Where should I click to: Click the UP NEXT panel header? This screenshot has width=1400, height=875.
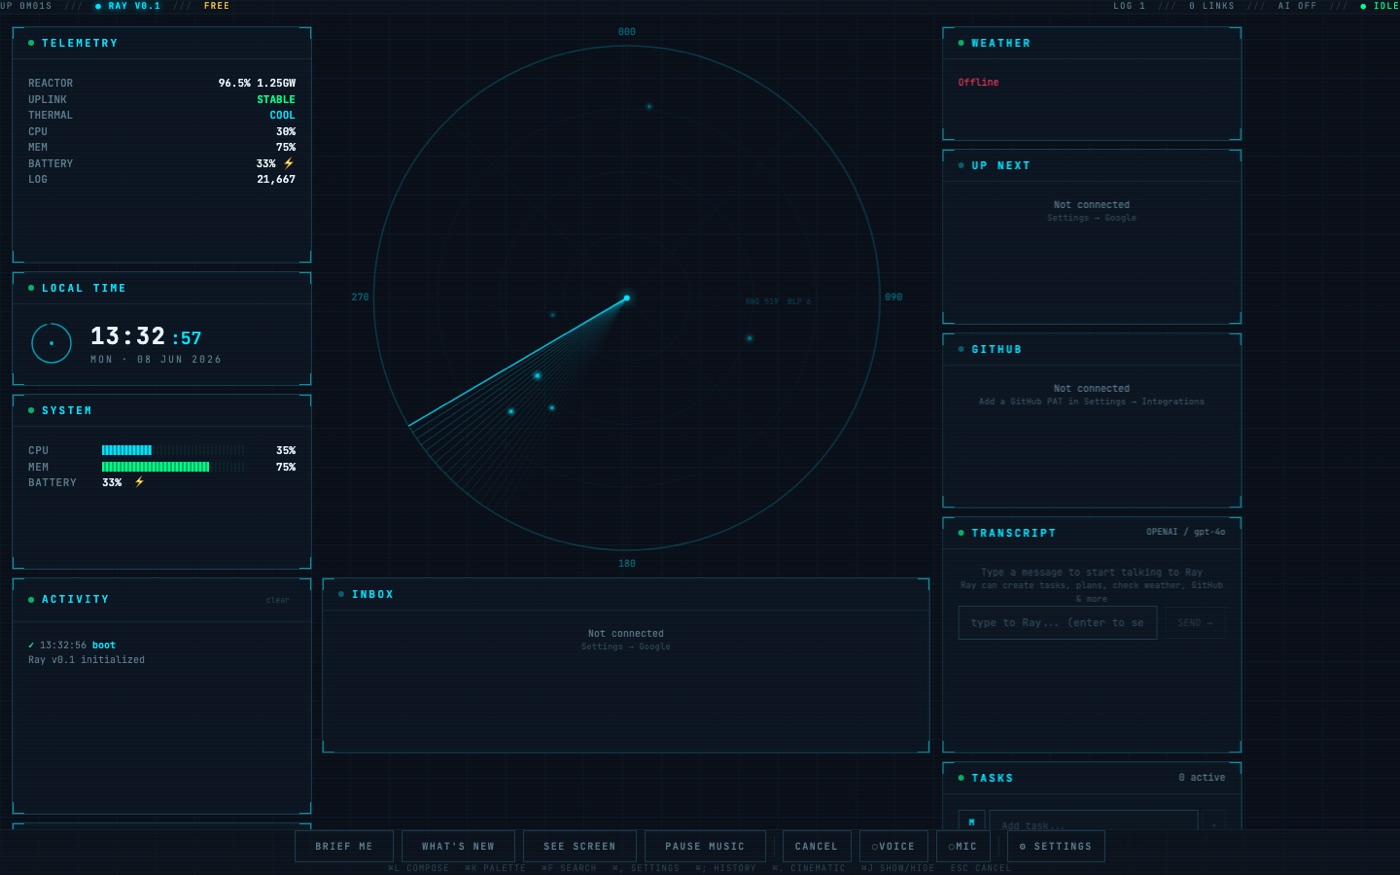click(x=1092, y=166)
